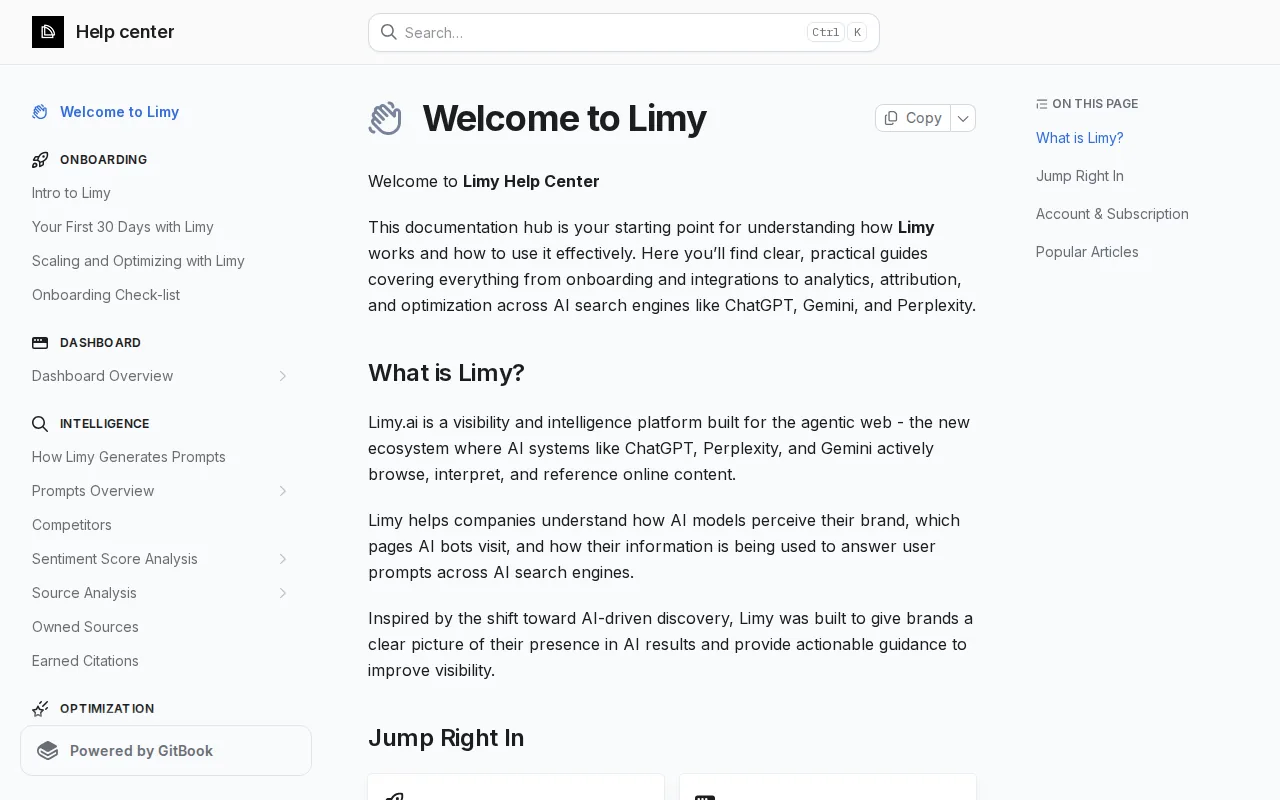Click the large waving hand page icon

point(385,118)
